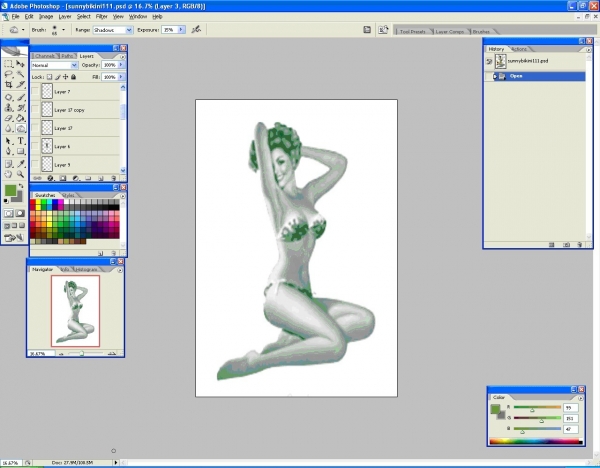Toggle Lock image pixels brush icon
Image resolution: width=600 pixels, height=468 pixels.
click(57, 77)
